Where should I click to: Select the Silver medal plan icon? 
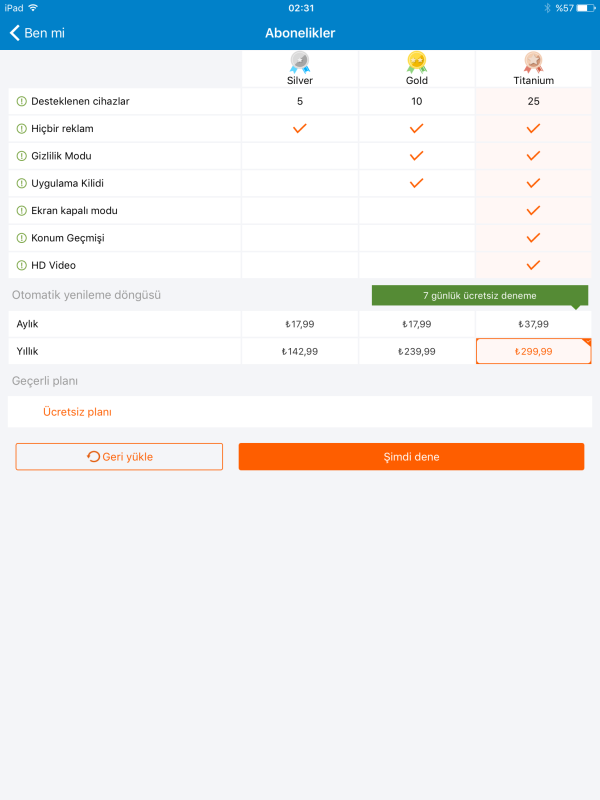point(299,62)
